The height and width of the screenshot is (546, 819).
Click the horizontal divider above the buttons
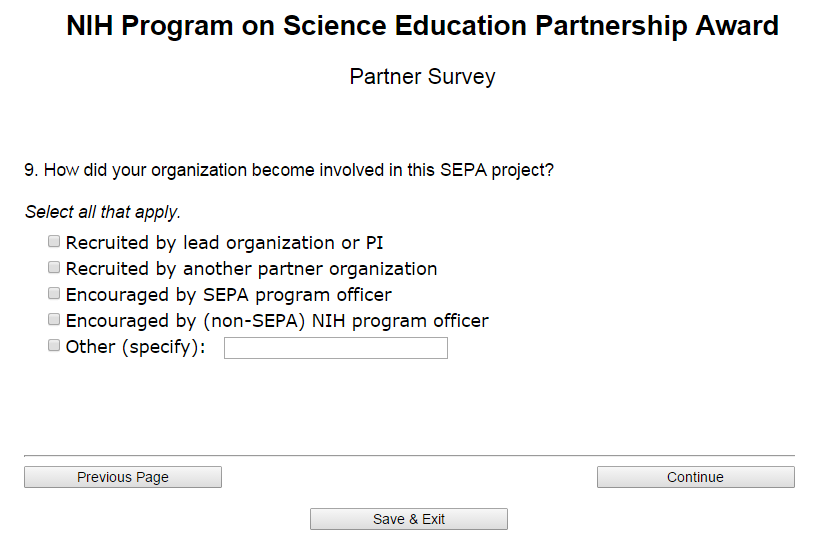pyautogui.click(x=409, y=456)
